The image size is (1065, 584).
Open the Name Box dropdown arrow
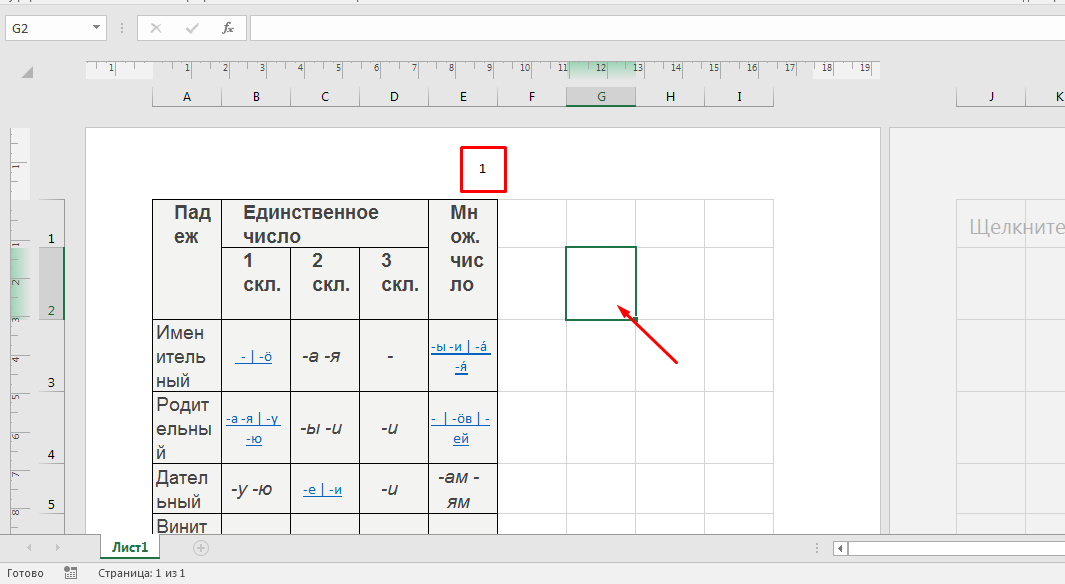click(x=96, y=28)
